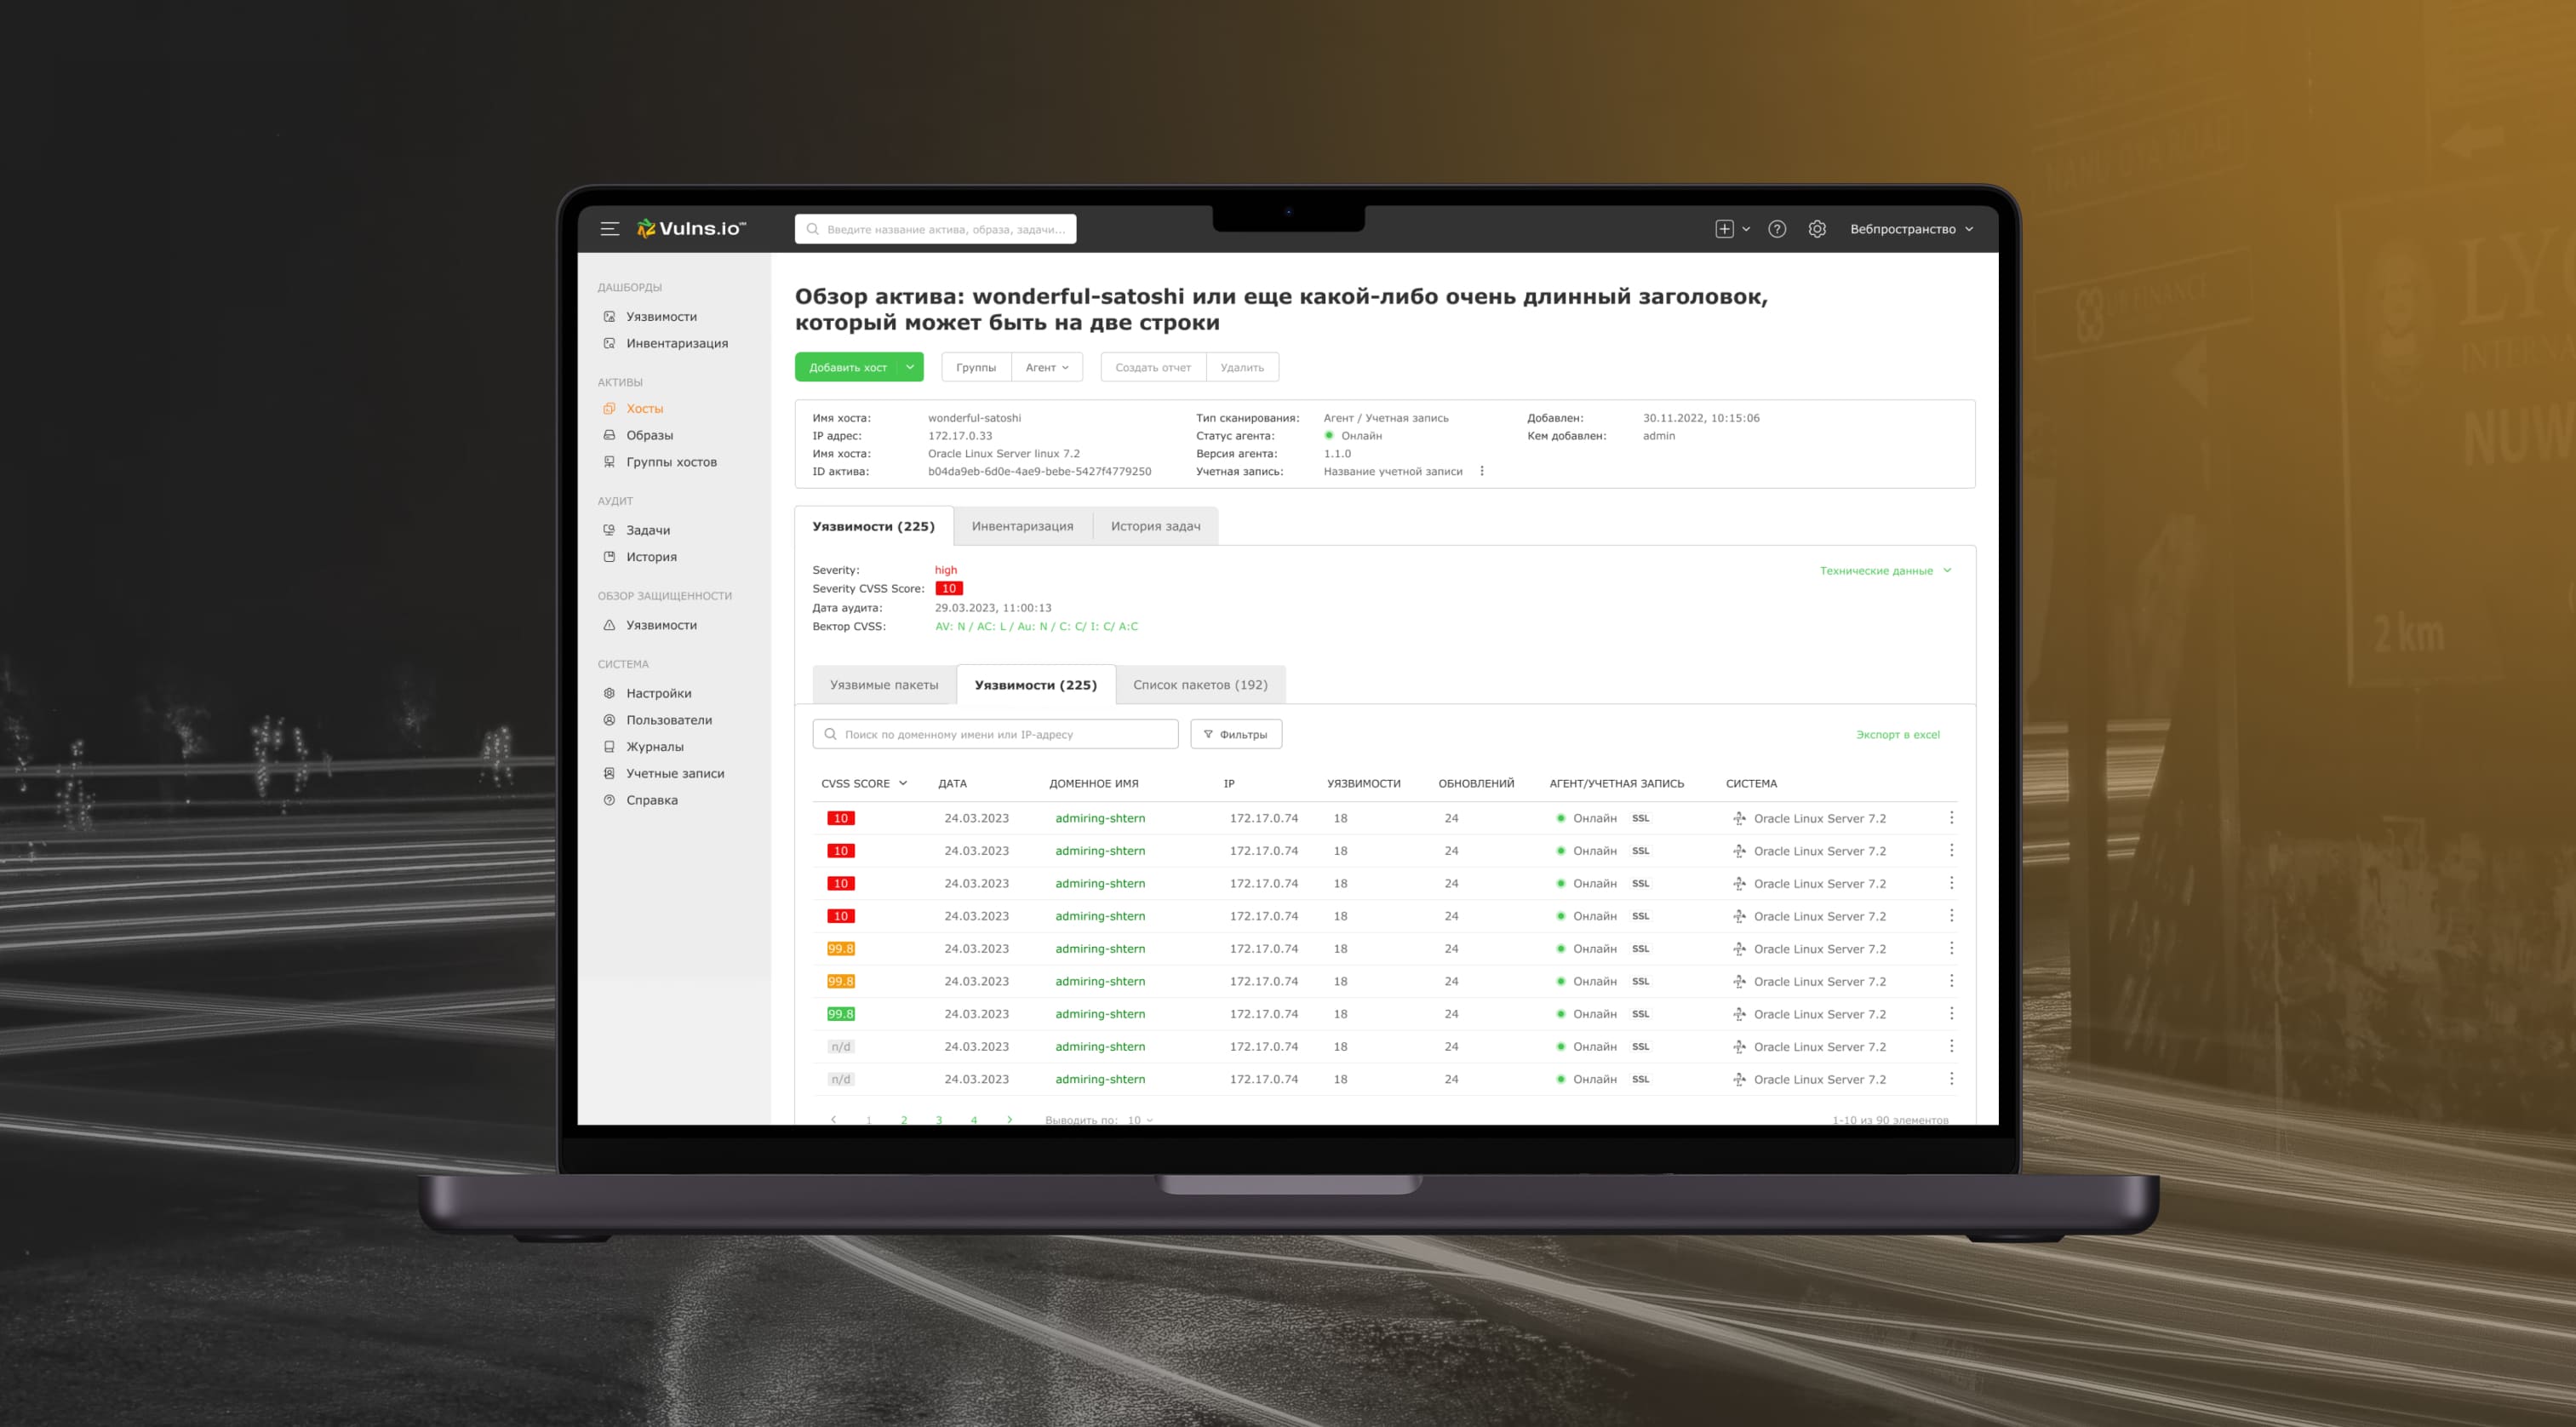Open the hamburger menu icon
2576x1427 pixels.
609,229
